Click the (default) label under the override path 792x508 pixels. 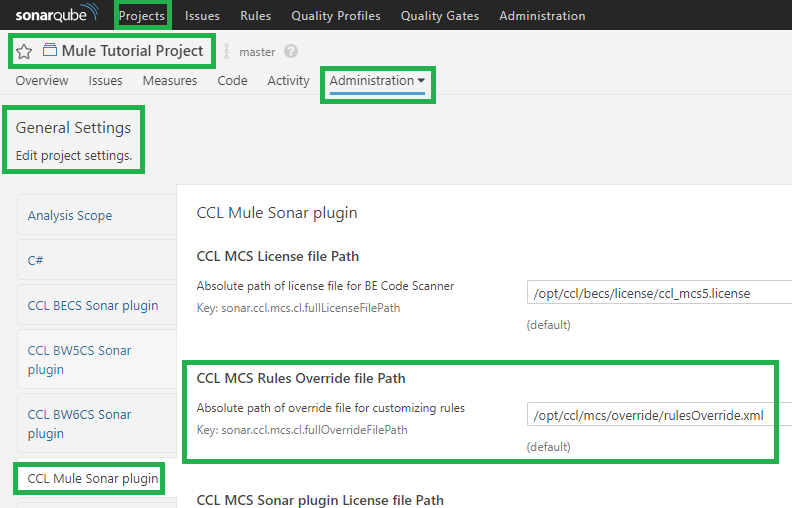pos(549,447)
